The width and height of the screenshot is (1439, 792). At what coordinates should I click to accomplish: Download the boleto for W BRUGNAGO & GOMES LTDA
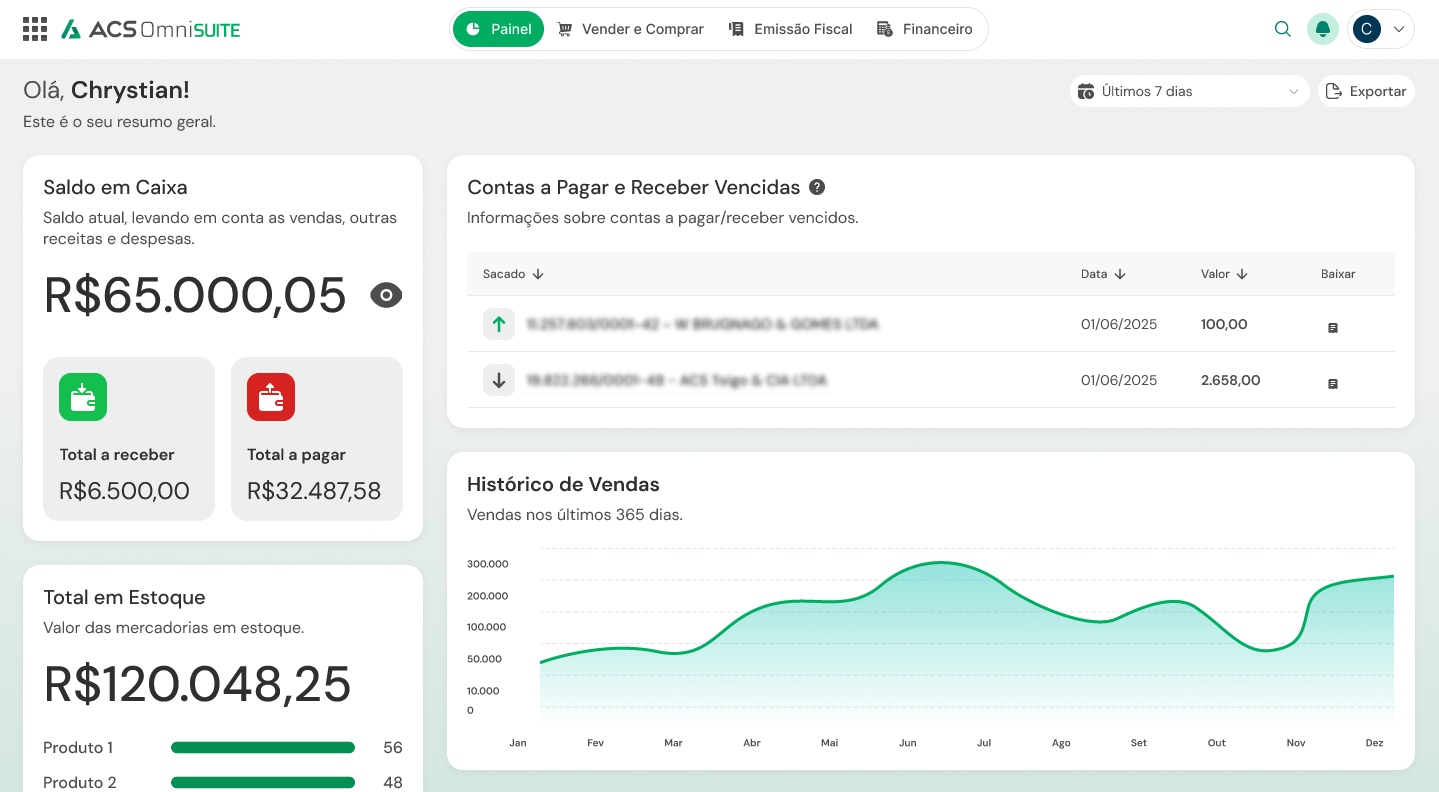(1332, 325)
